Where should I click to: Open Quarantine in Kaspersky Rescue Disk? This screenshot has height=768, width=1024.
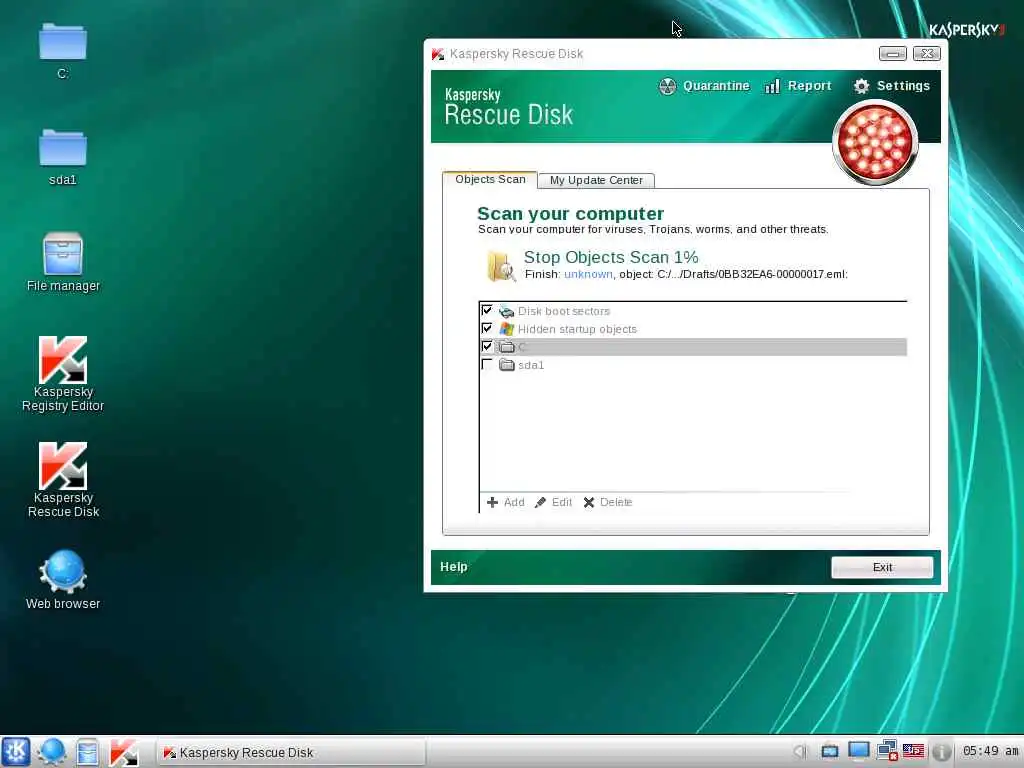click(x=704, y=86)
